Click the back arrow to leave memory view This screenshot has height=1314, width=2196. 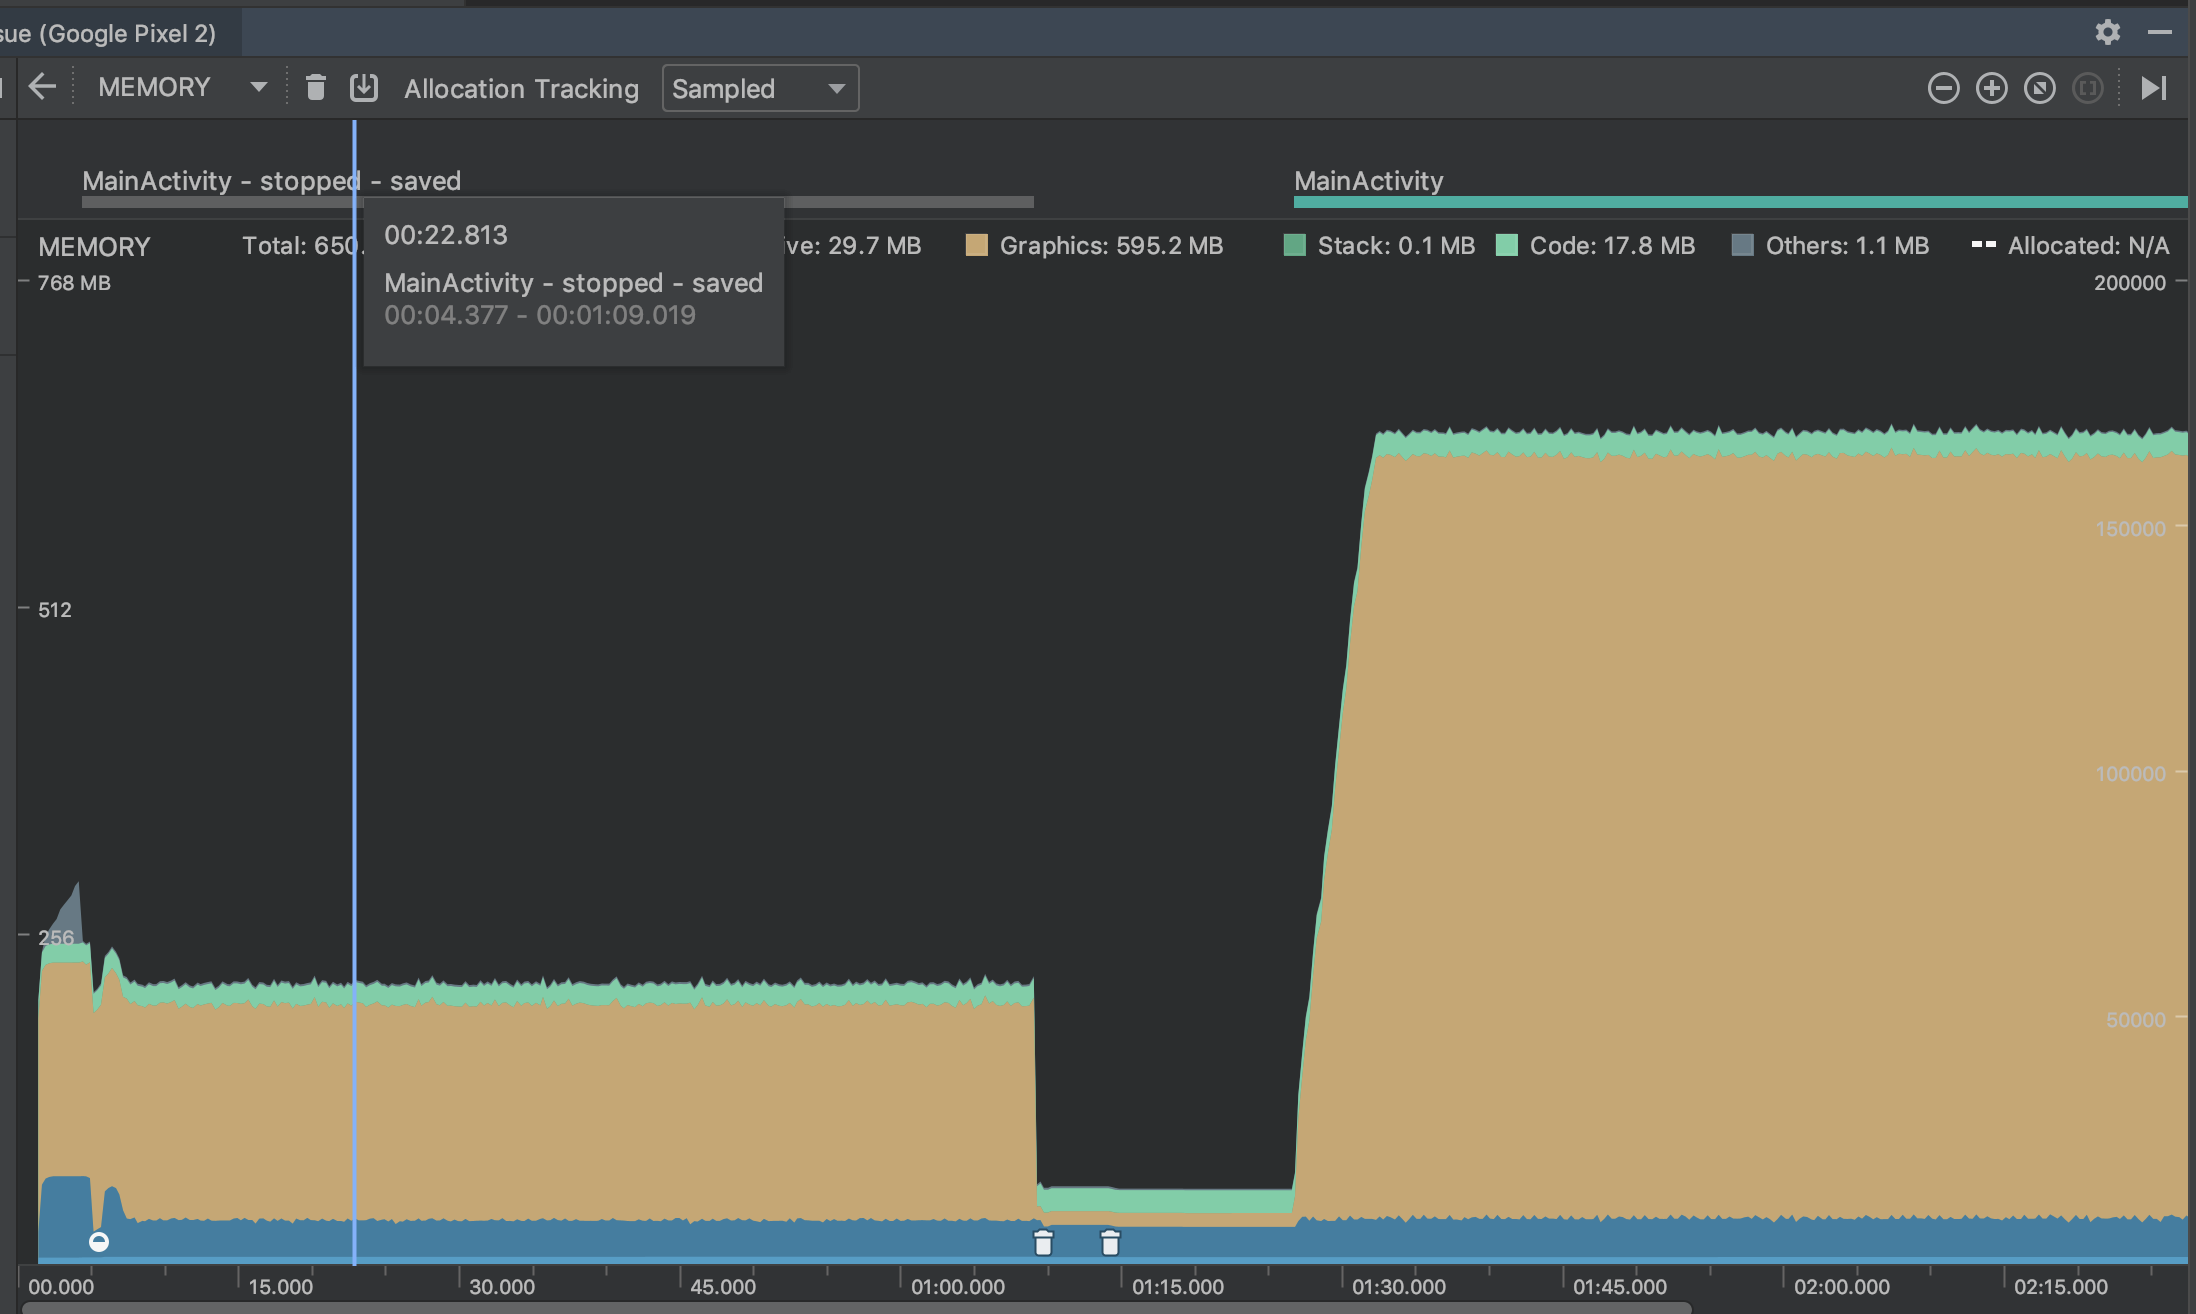point(42,87)
